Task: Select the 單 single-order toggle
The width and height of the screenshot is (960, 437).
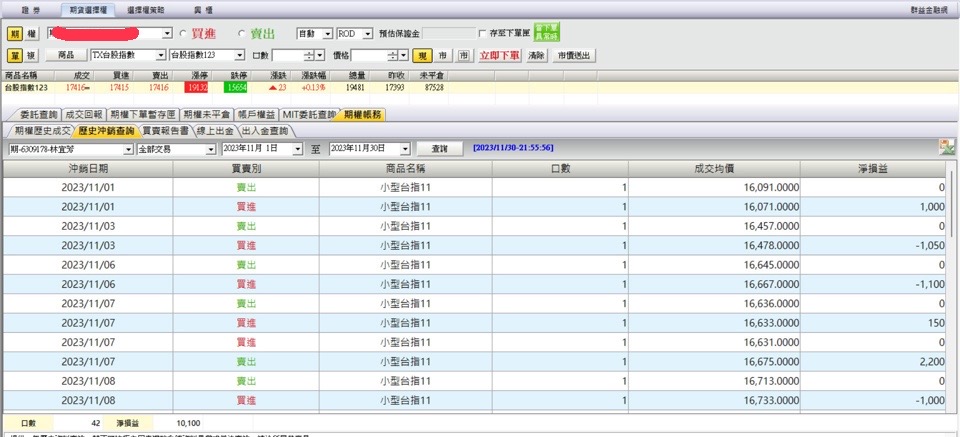Action: click(x=15, y=55)
